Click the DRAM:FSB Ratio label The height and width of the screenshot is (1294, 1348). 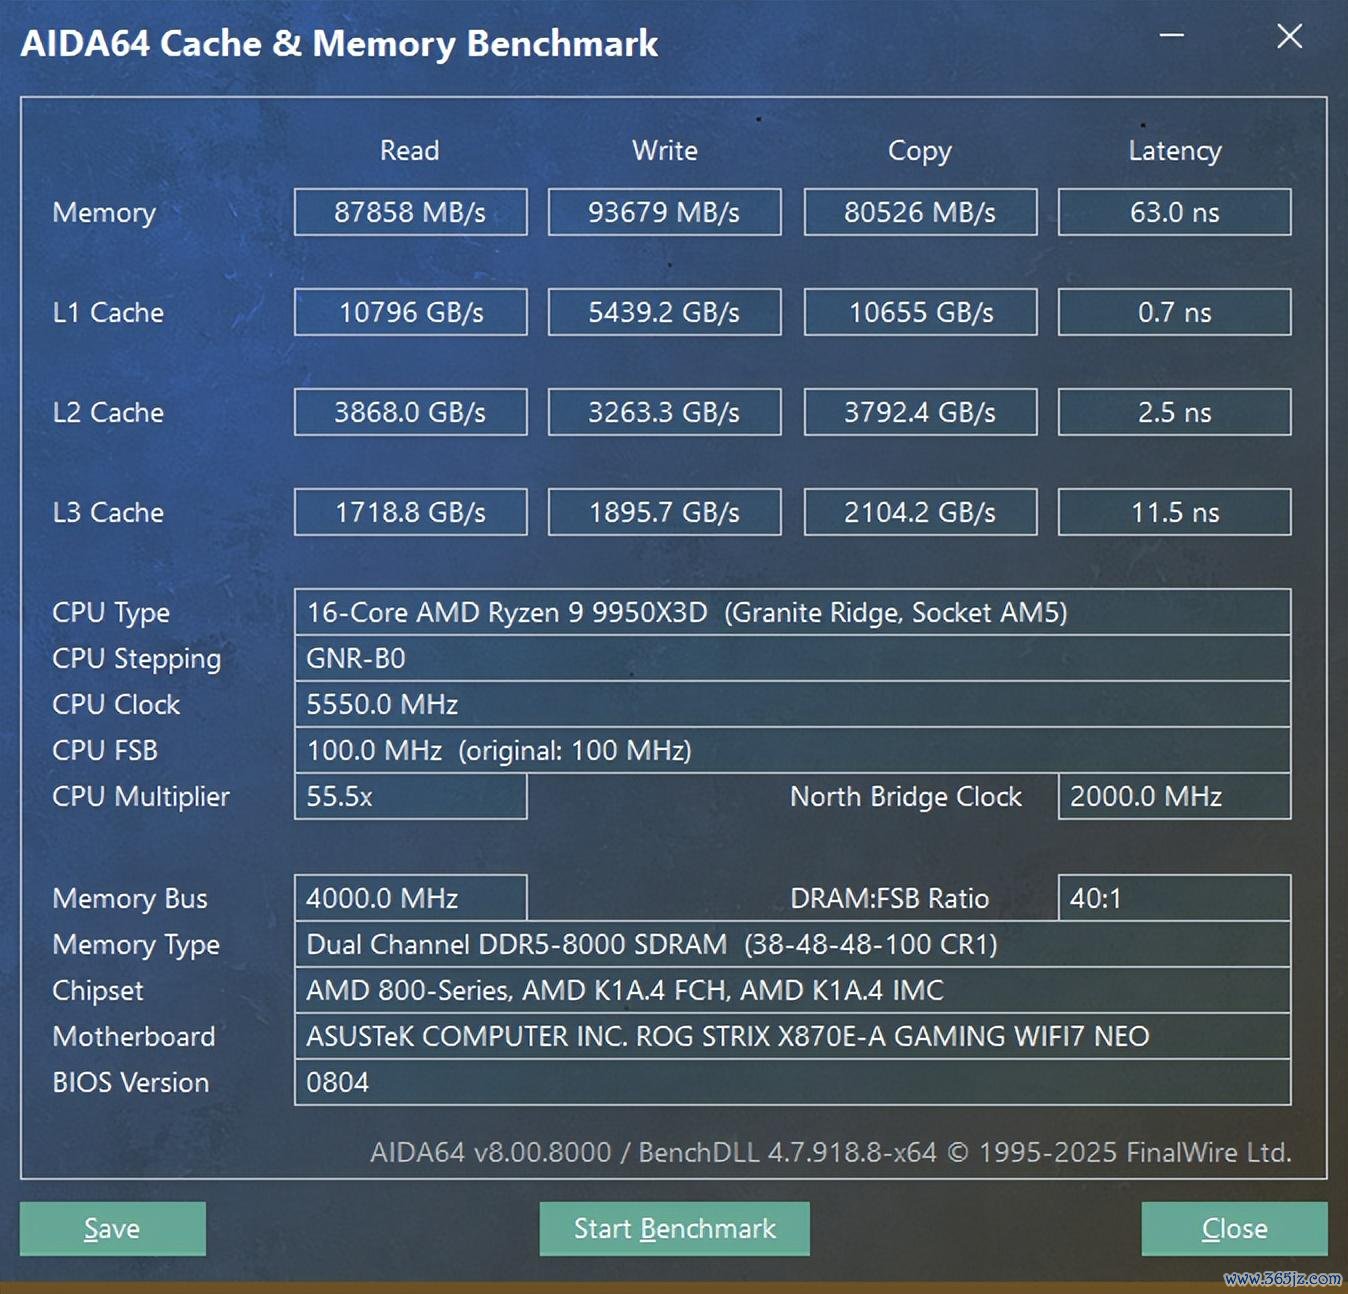[x=890, y=898]
